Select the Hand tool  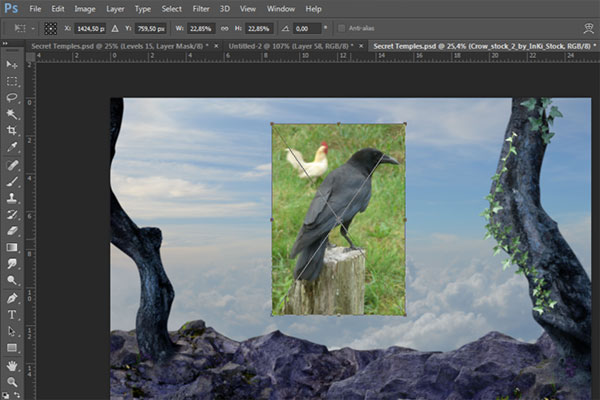tap(12, 364)
